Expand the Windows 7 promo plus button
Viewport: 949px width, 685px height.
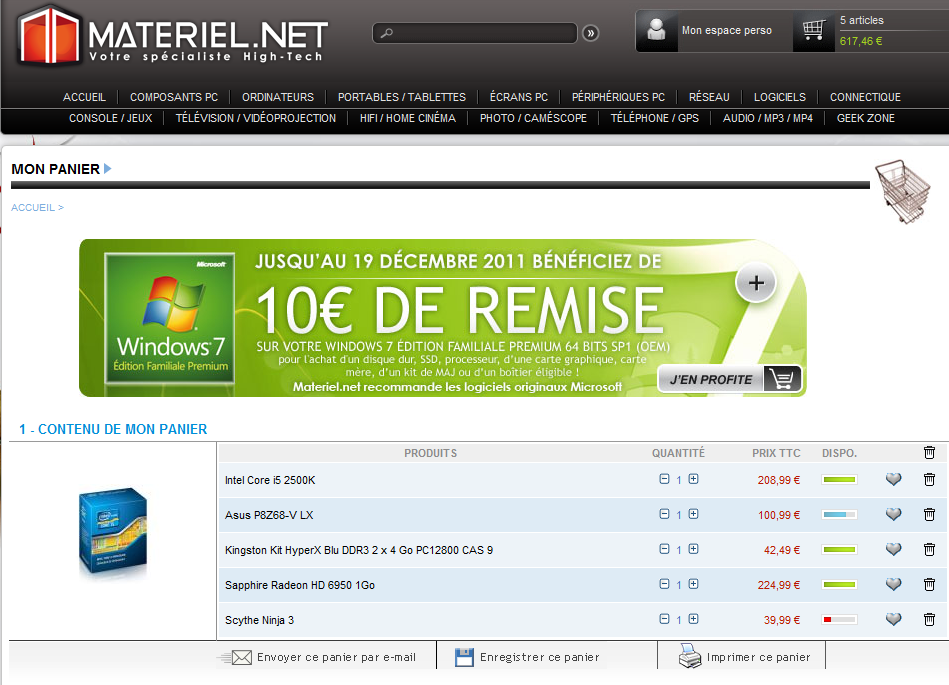point(756,284)
